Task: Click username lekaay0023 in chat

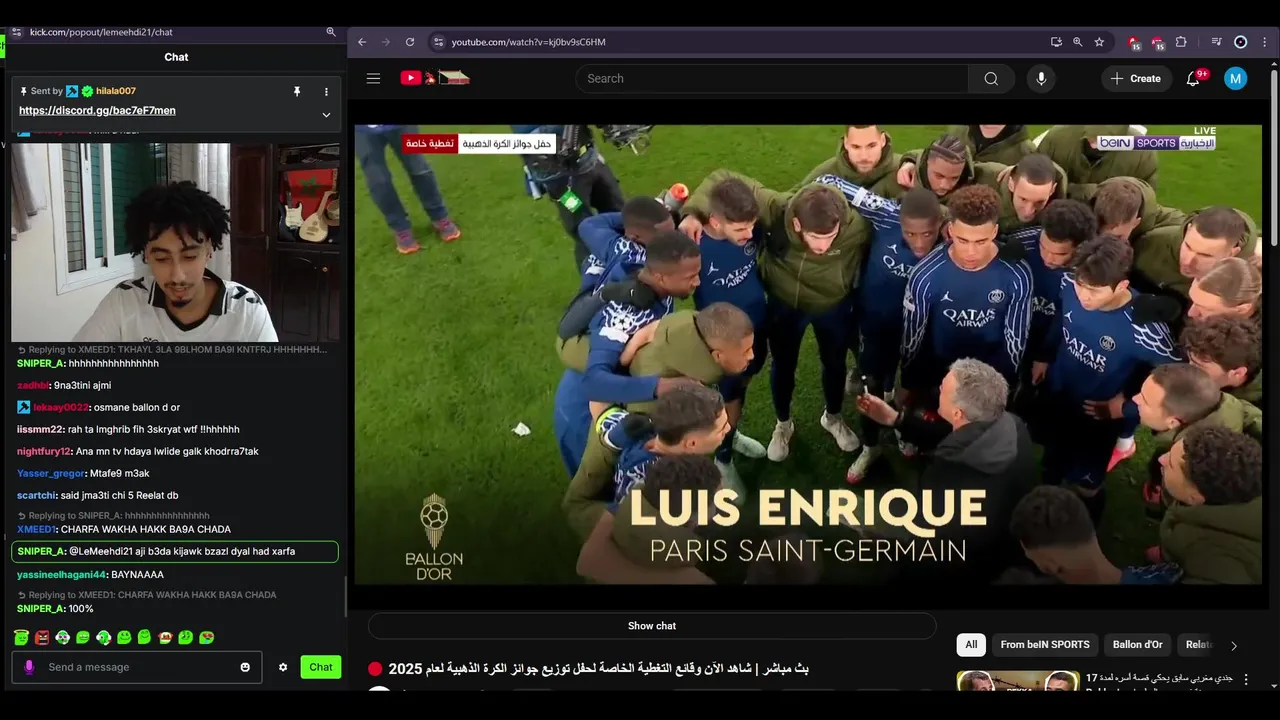Action: tap(61, 407)
